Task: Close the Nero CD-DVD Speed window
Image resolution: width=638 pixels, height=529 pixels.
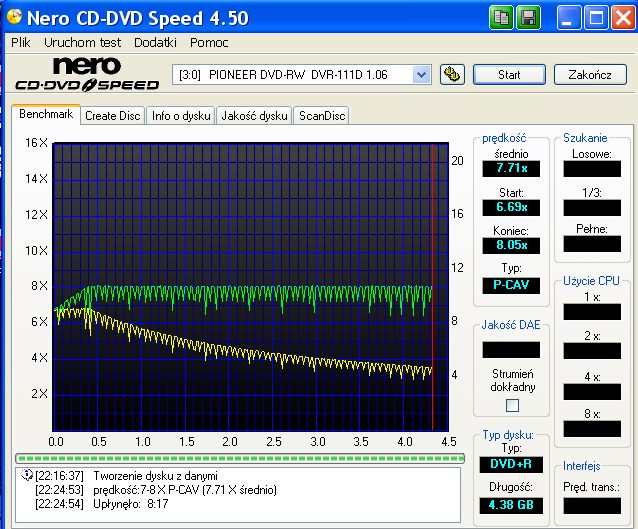Action: tap(623, 17)
